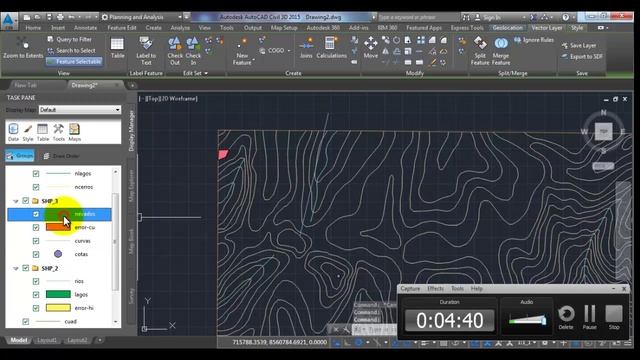Open Table icon in Task Pane

(x=42, y=132)
